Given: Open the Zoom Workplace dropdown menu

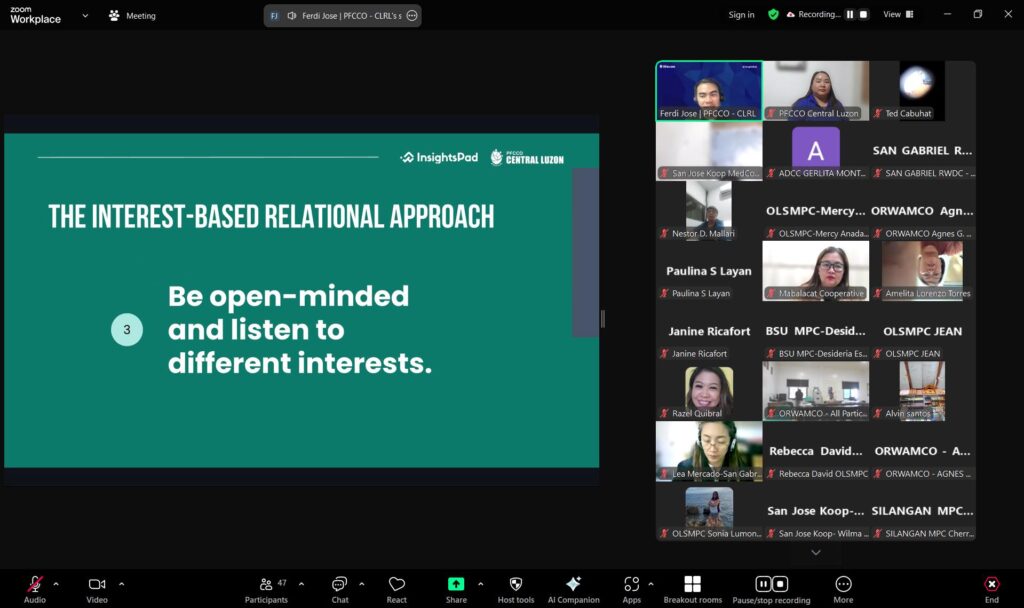Looking at the screenshot, I should pos(85,16).
